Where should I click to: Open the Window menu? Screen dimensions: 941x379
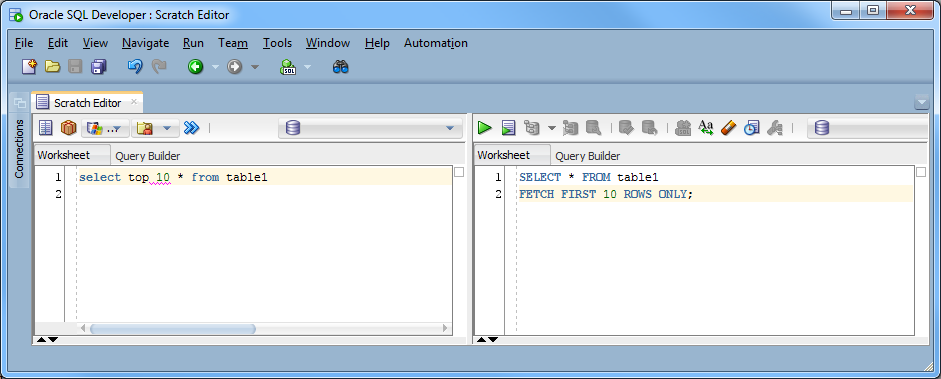[328, 43]
